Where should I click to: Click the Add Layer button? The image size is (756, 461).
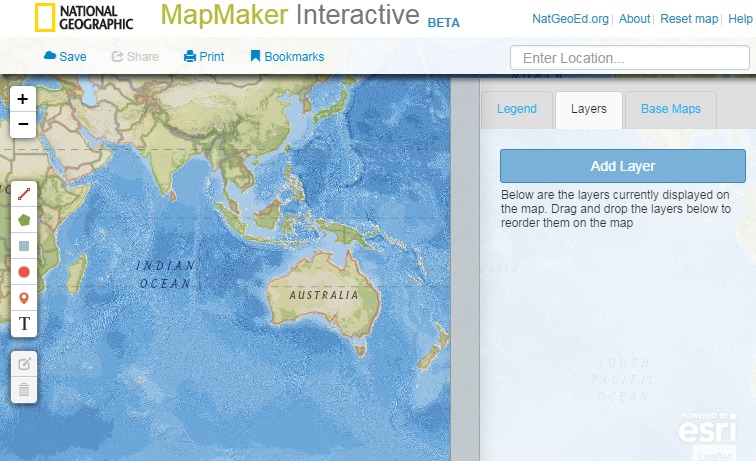[623, 166]
